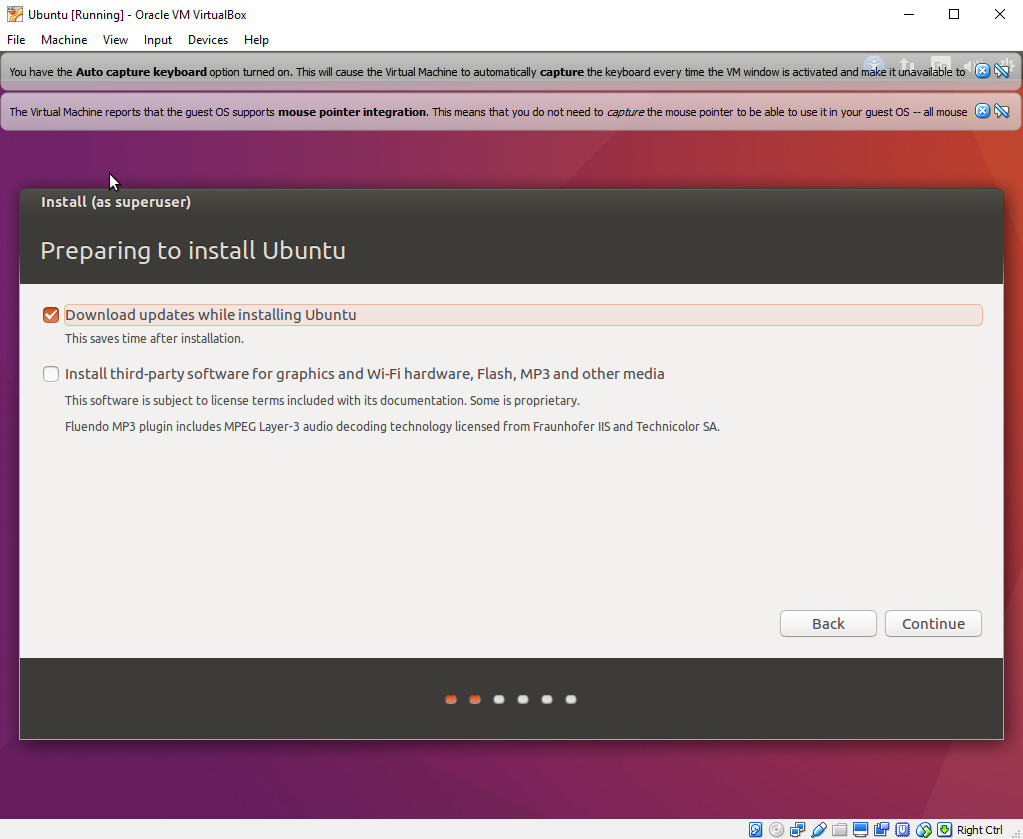Open the Machine menu
This screenshot has height=839, width=1023.
tap(64, 40)
